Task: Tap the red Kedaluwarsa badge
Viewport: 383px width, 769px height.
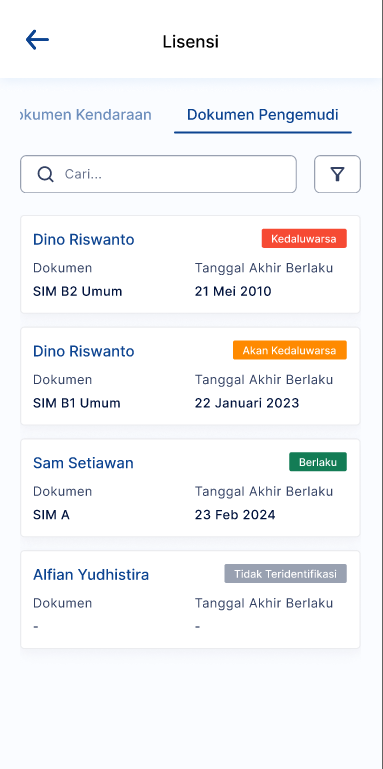Action: 304,239
